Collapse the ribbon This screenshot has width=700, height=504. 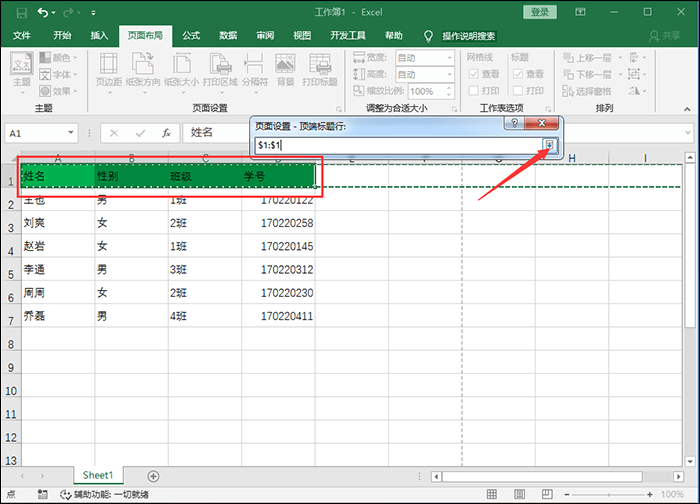click(687, 108)
